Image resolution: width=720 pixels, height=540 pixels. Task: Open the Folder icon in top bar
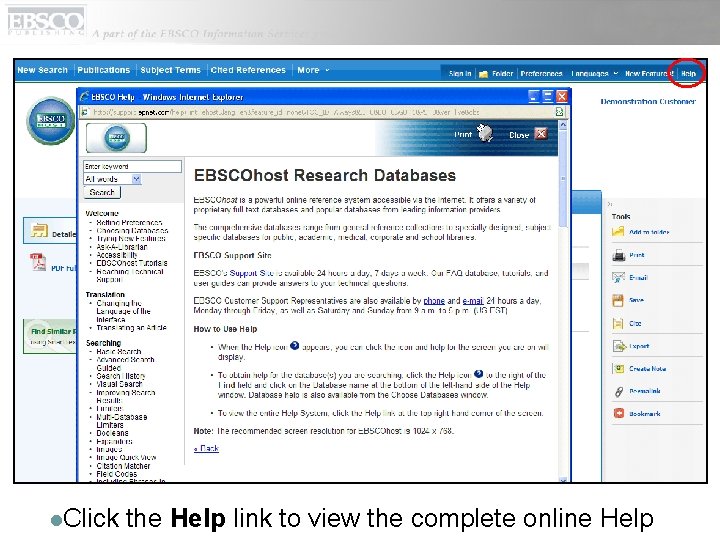tap(483, 74)
